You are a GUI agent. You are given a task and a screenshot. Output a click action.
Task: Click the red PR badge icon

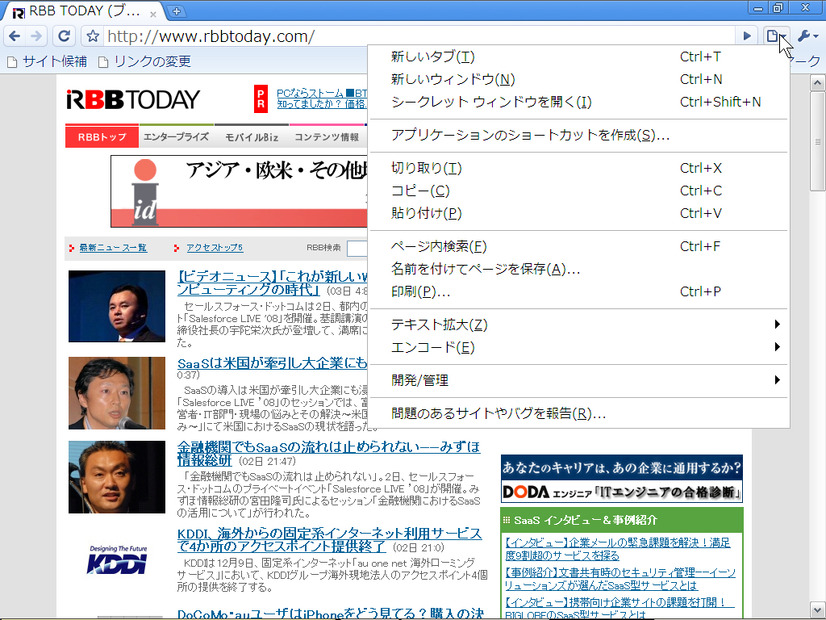click(260, 99)
